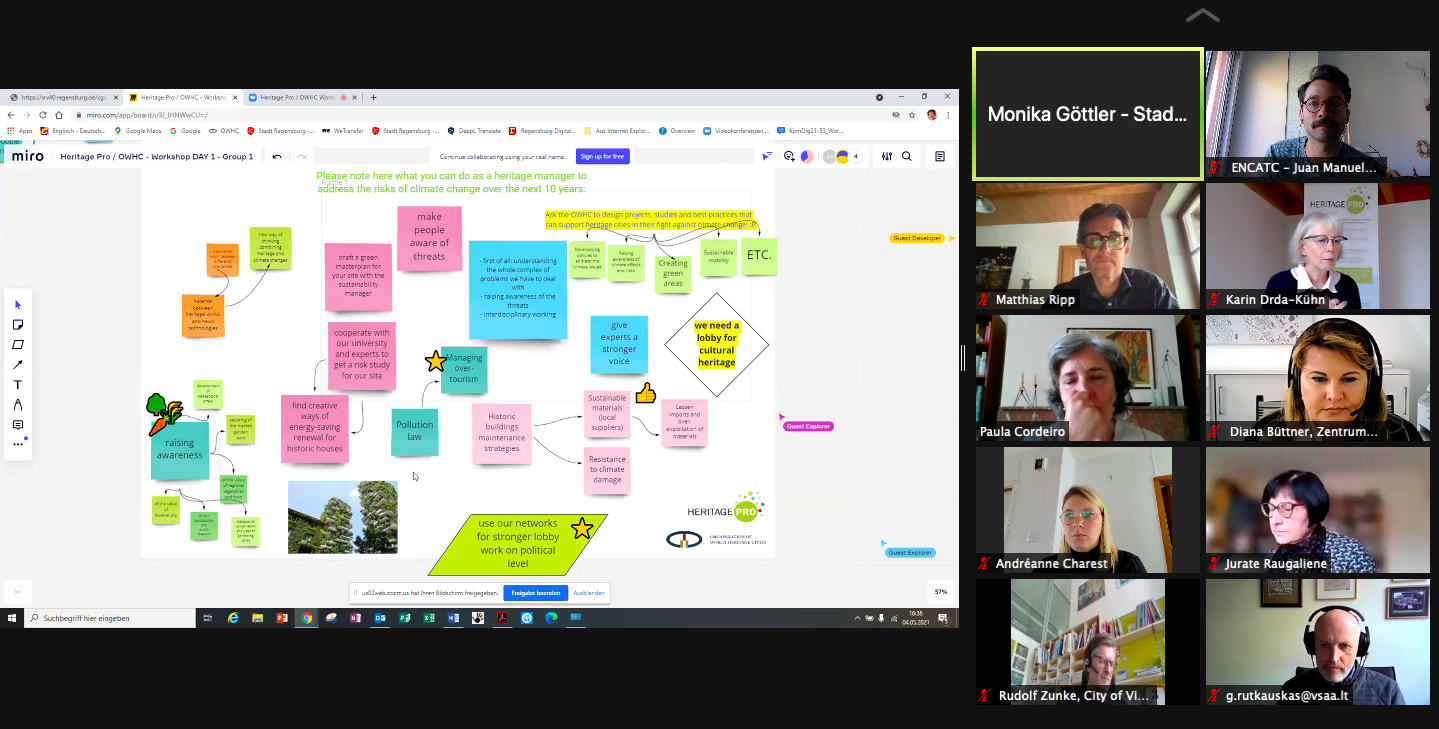The width and height of the screenshot is (1439, 729).
Task: Undo last action in Miro
Action: (277, 156)
